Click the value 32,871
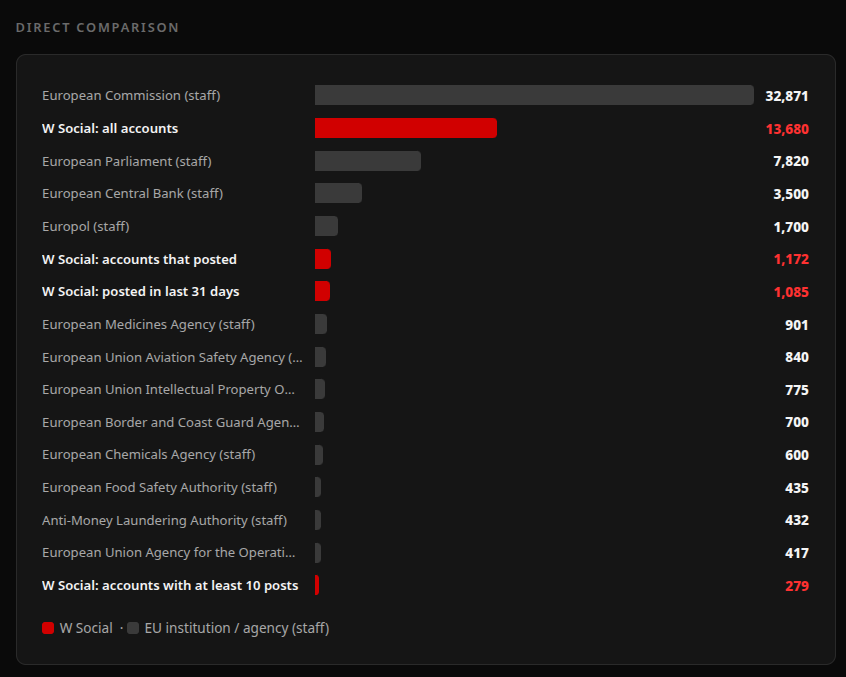Screen dimensions: 846x677 pos(787,97)
